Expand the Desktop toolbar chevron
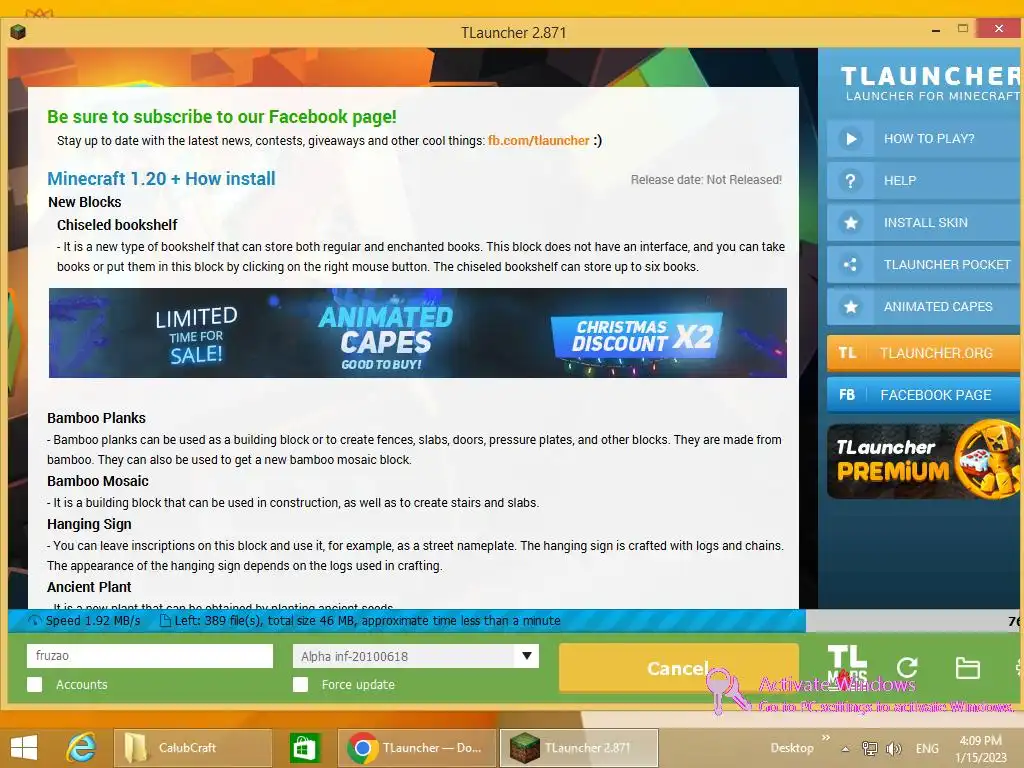The image size is (1024, 768). [825, 738]
